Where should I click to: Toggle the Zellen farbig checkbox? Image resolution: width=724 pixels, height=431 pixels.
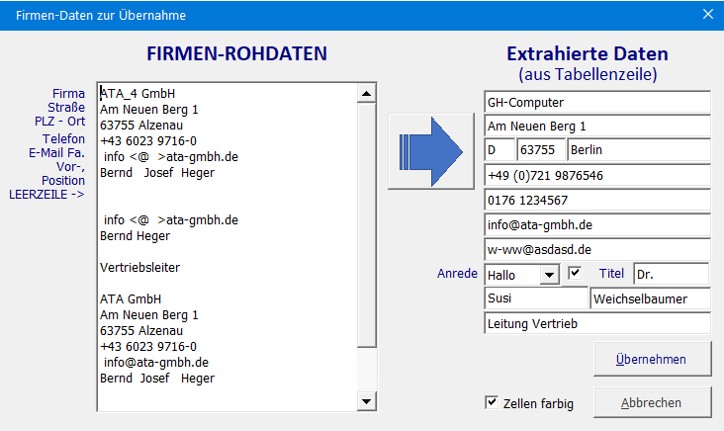[x=492, y=402]
